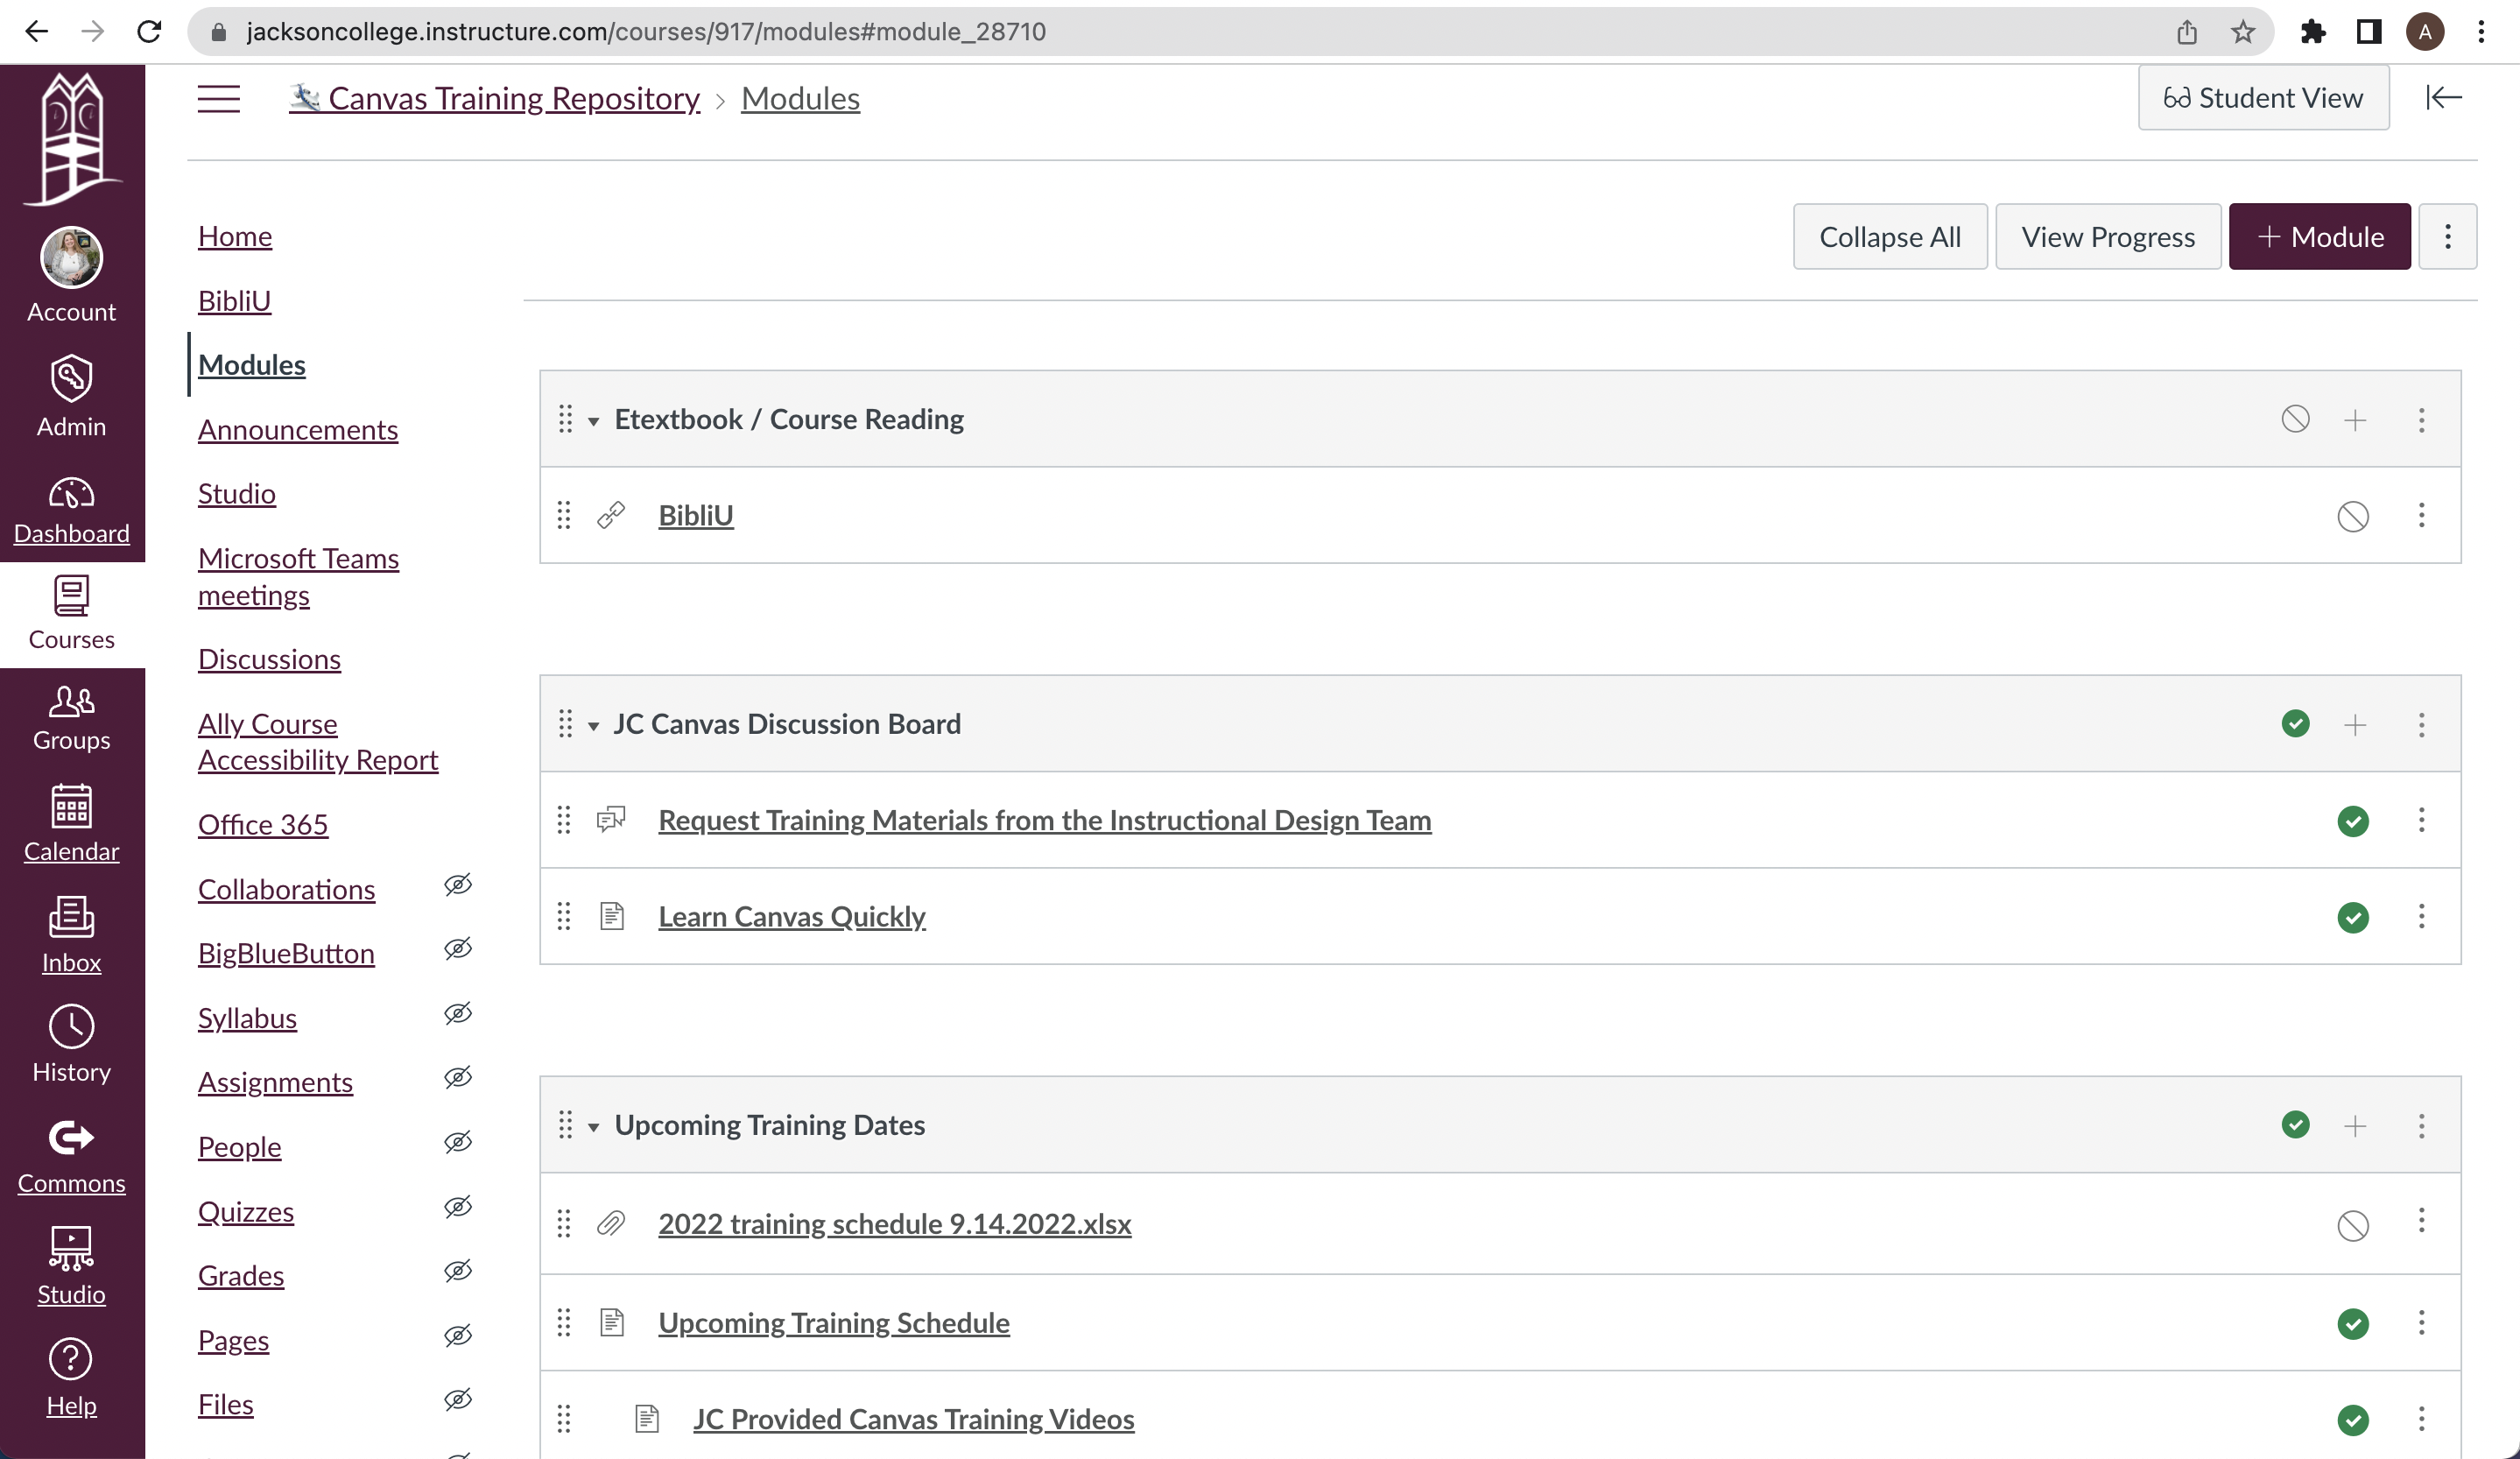Image resolution: width=2520 pixels, height=1459 pixels.
Task: Click the Help question mark icon
Action: (71, 1359)
